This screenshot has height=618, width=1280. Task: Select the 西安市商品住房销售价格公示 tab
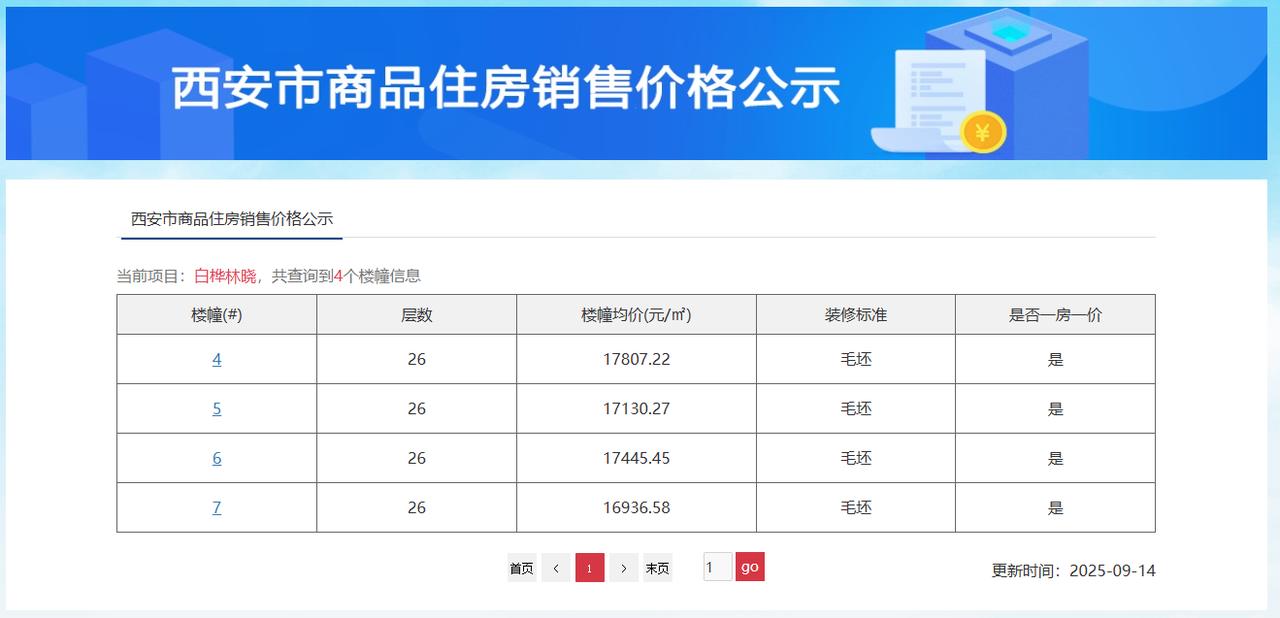point(232,218)
